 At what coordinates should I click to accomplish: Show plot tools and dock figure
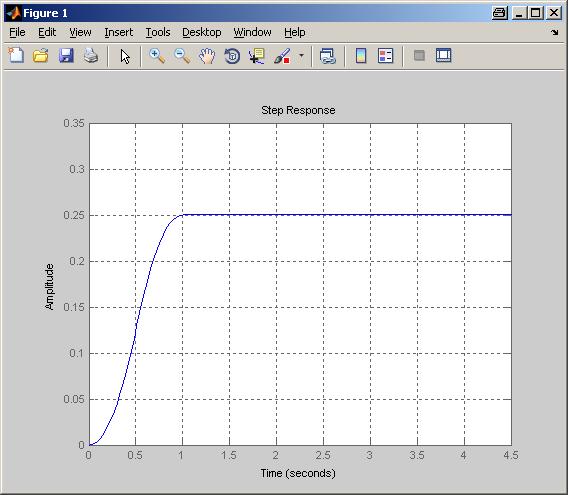pyautogui.click(x=443, y=55)
